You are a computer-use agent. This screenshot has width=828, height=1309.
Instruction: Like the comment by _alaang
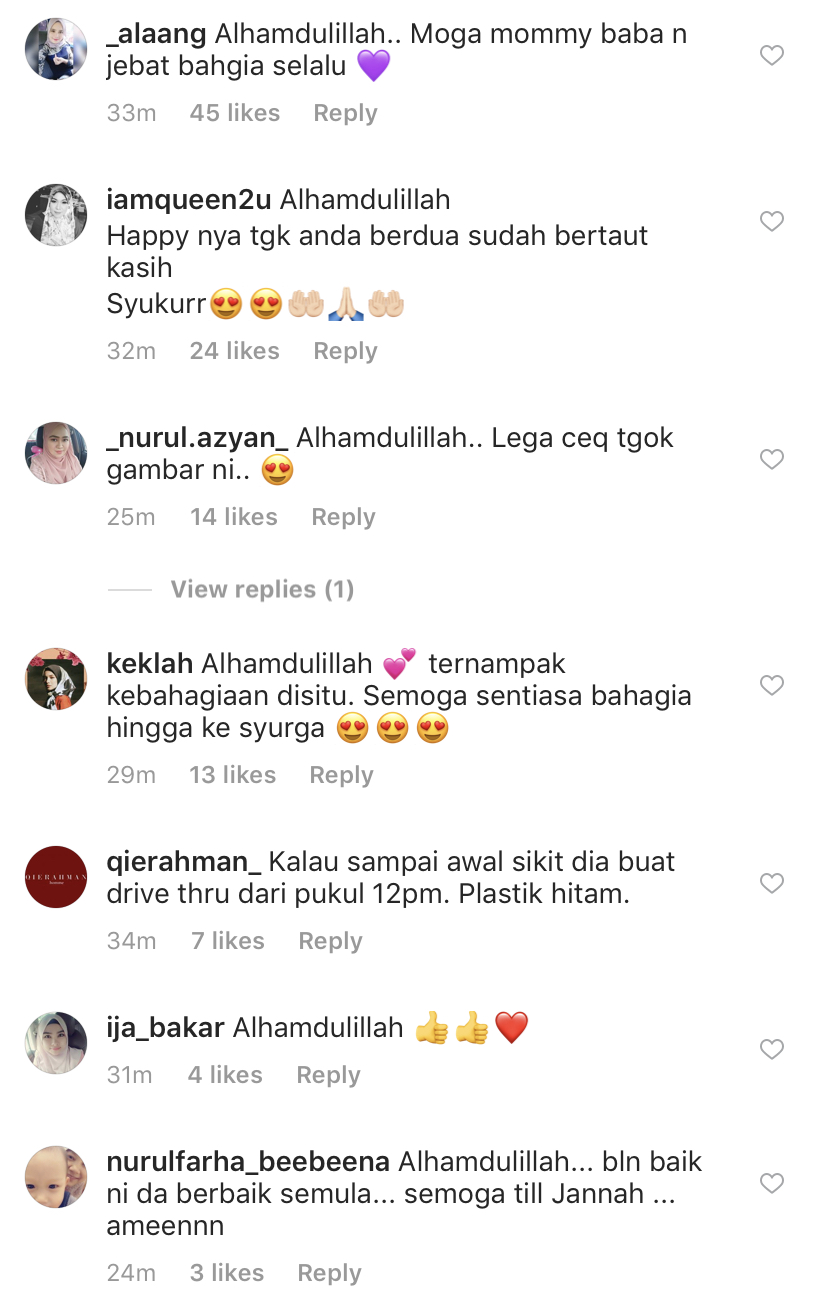(772, 55)
